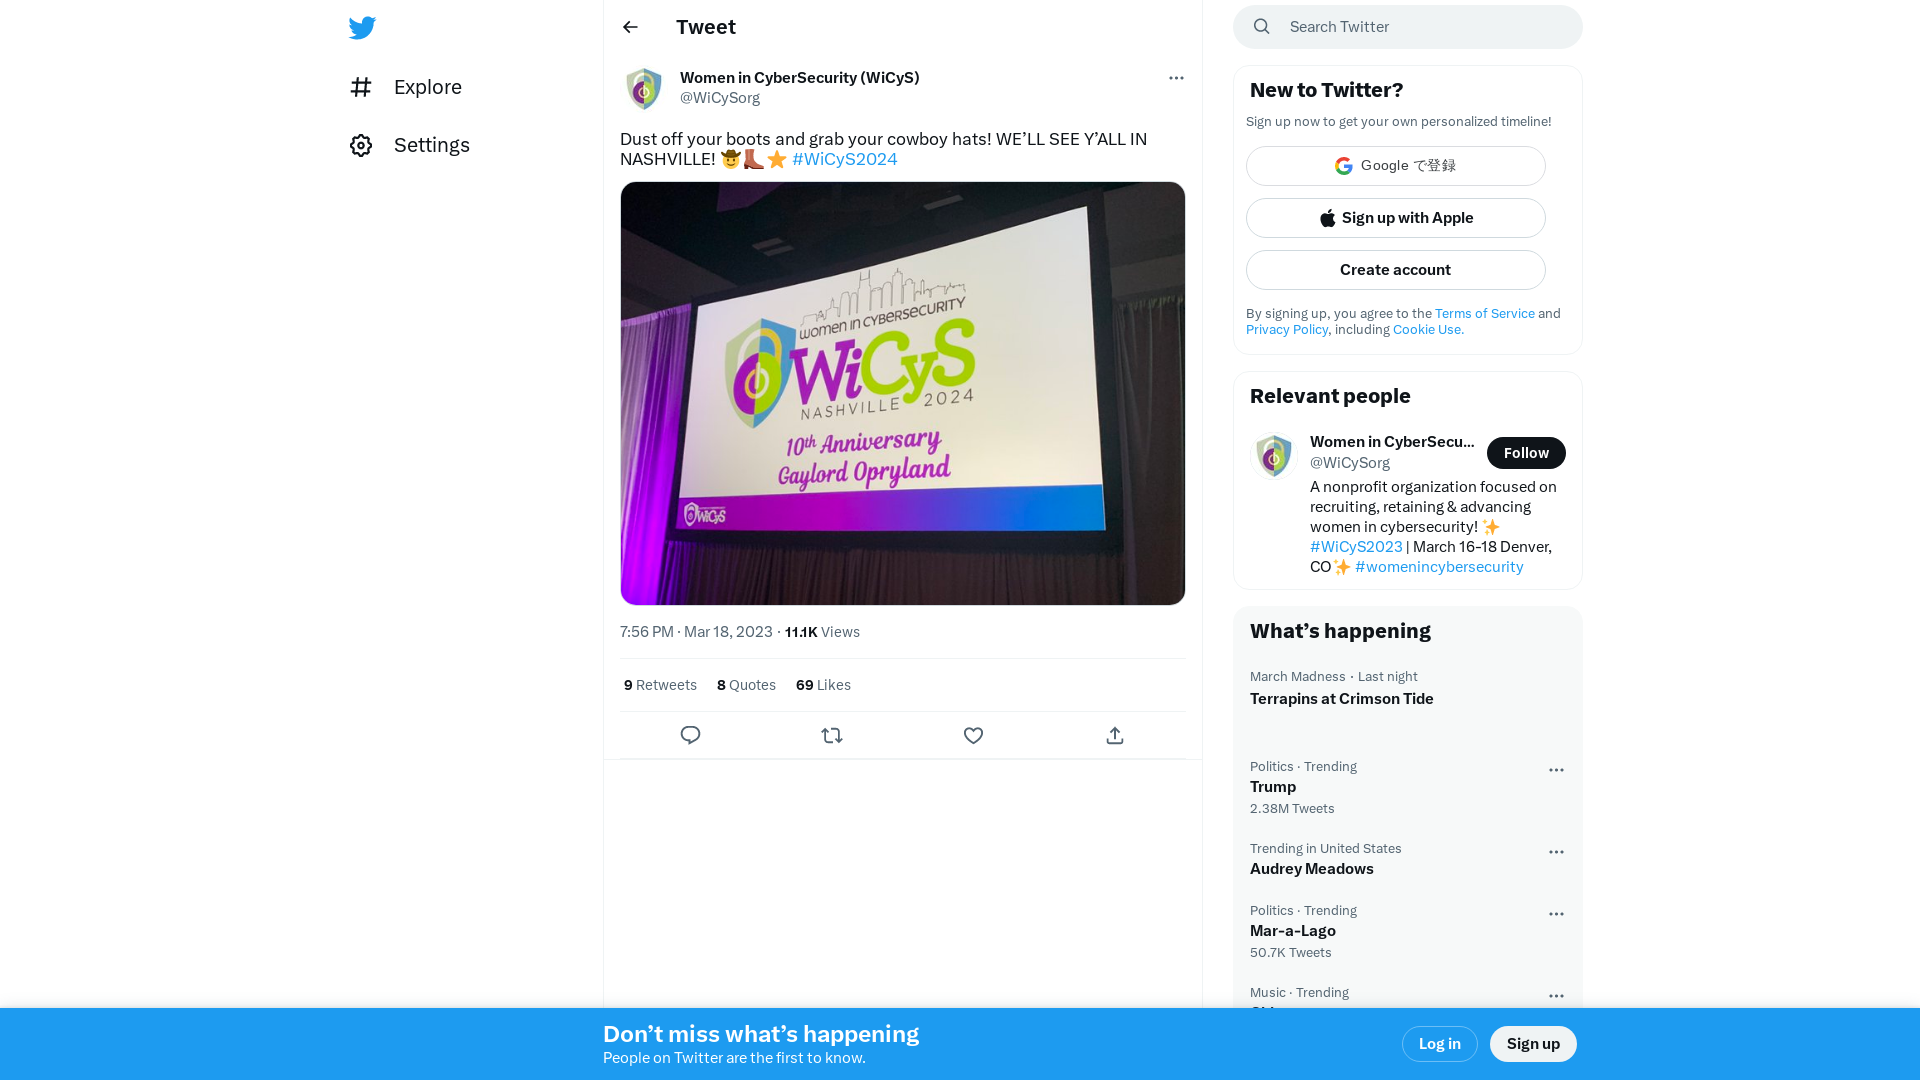Click the like heart icon on tweet

click(973, 735)
